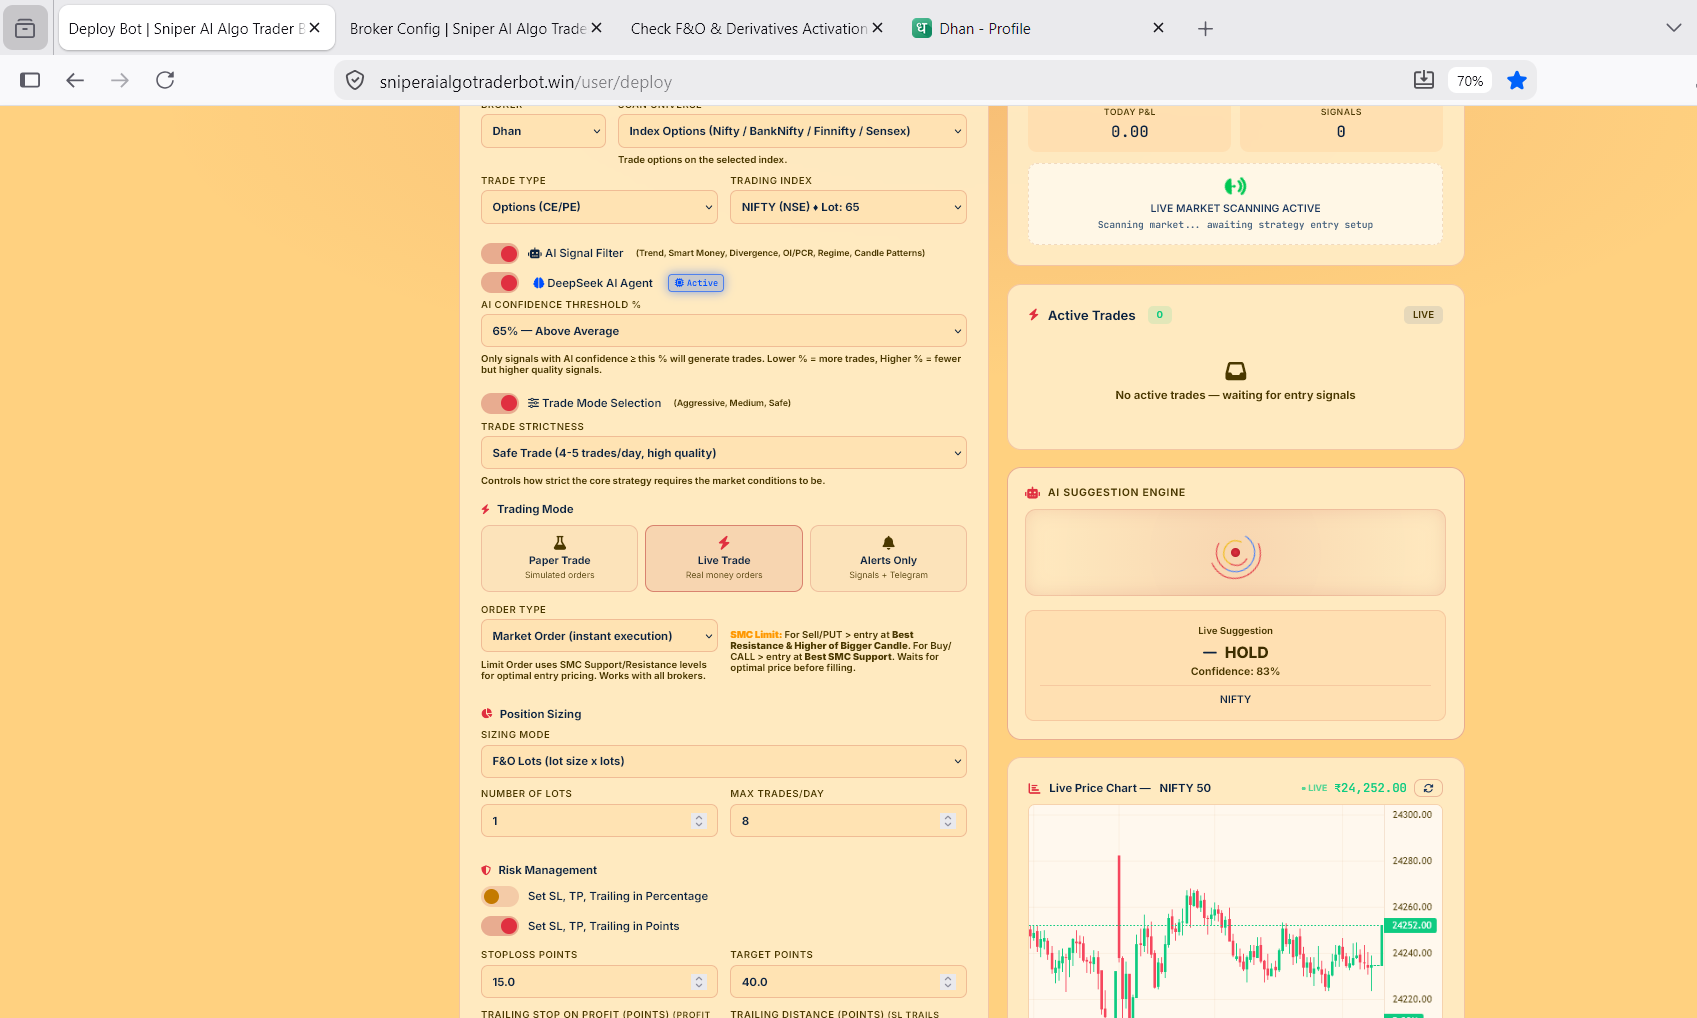1697x1018 pixels.
Task: Reload the page
Action: (165, 80)
